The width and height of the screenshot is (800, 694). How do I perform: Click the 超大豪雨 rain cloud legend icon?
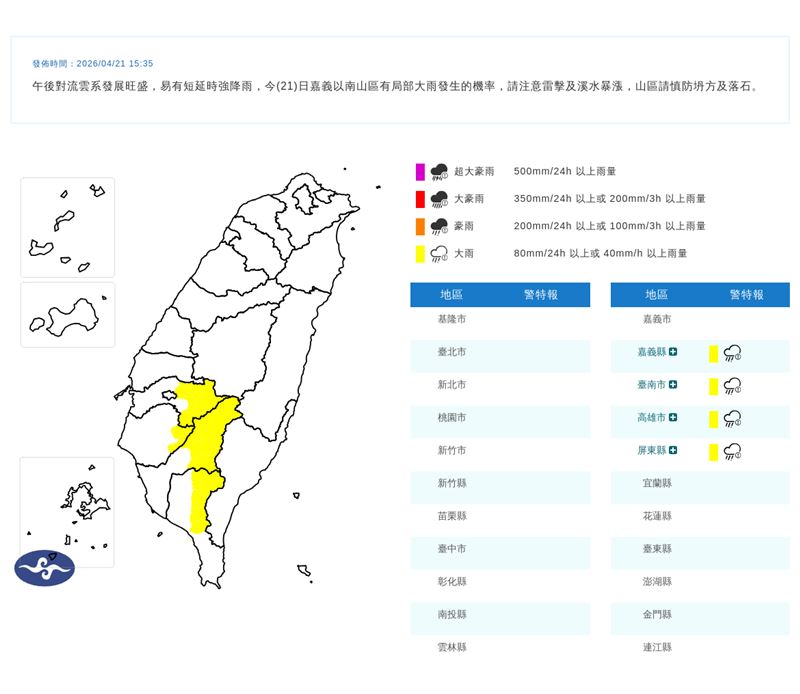coord(439,172)
